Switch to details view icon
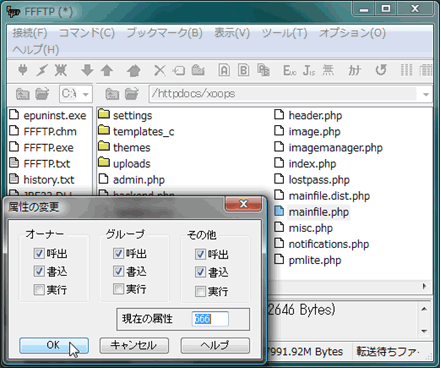This screenshot has width=441, height=369. coord(426,70)
